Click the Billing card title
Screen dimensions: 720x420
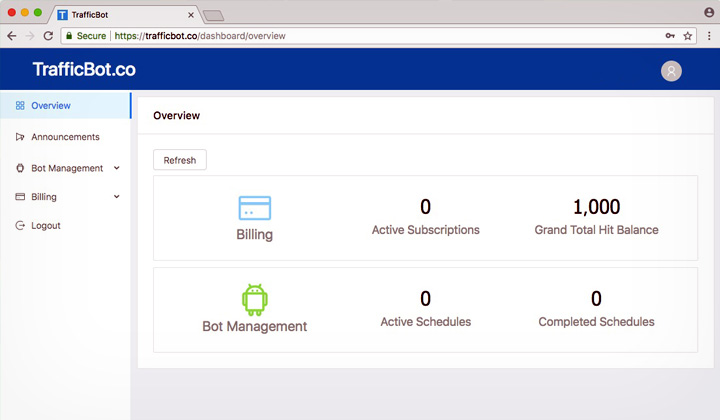pos(254,235)
